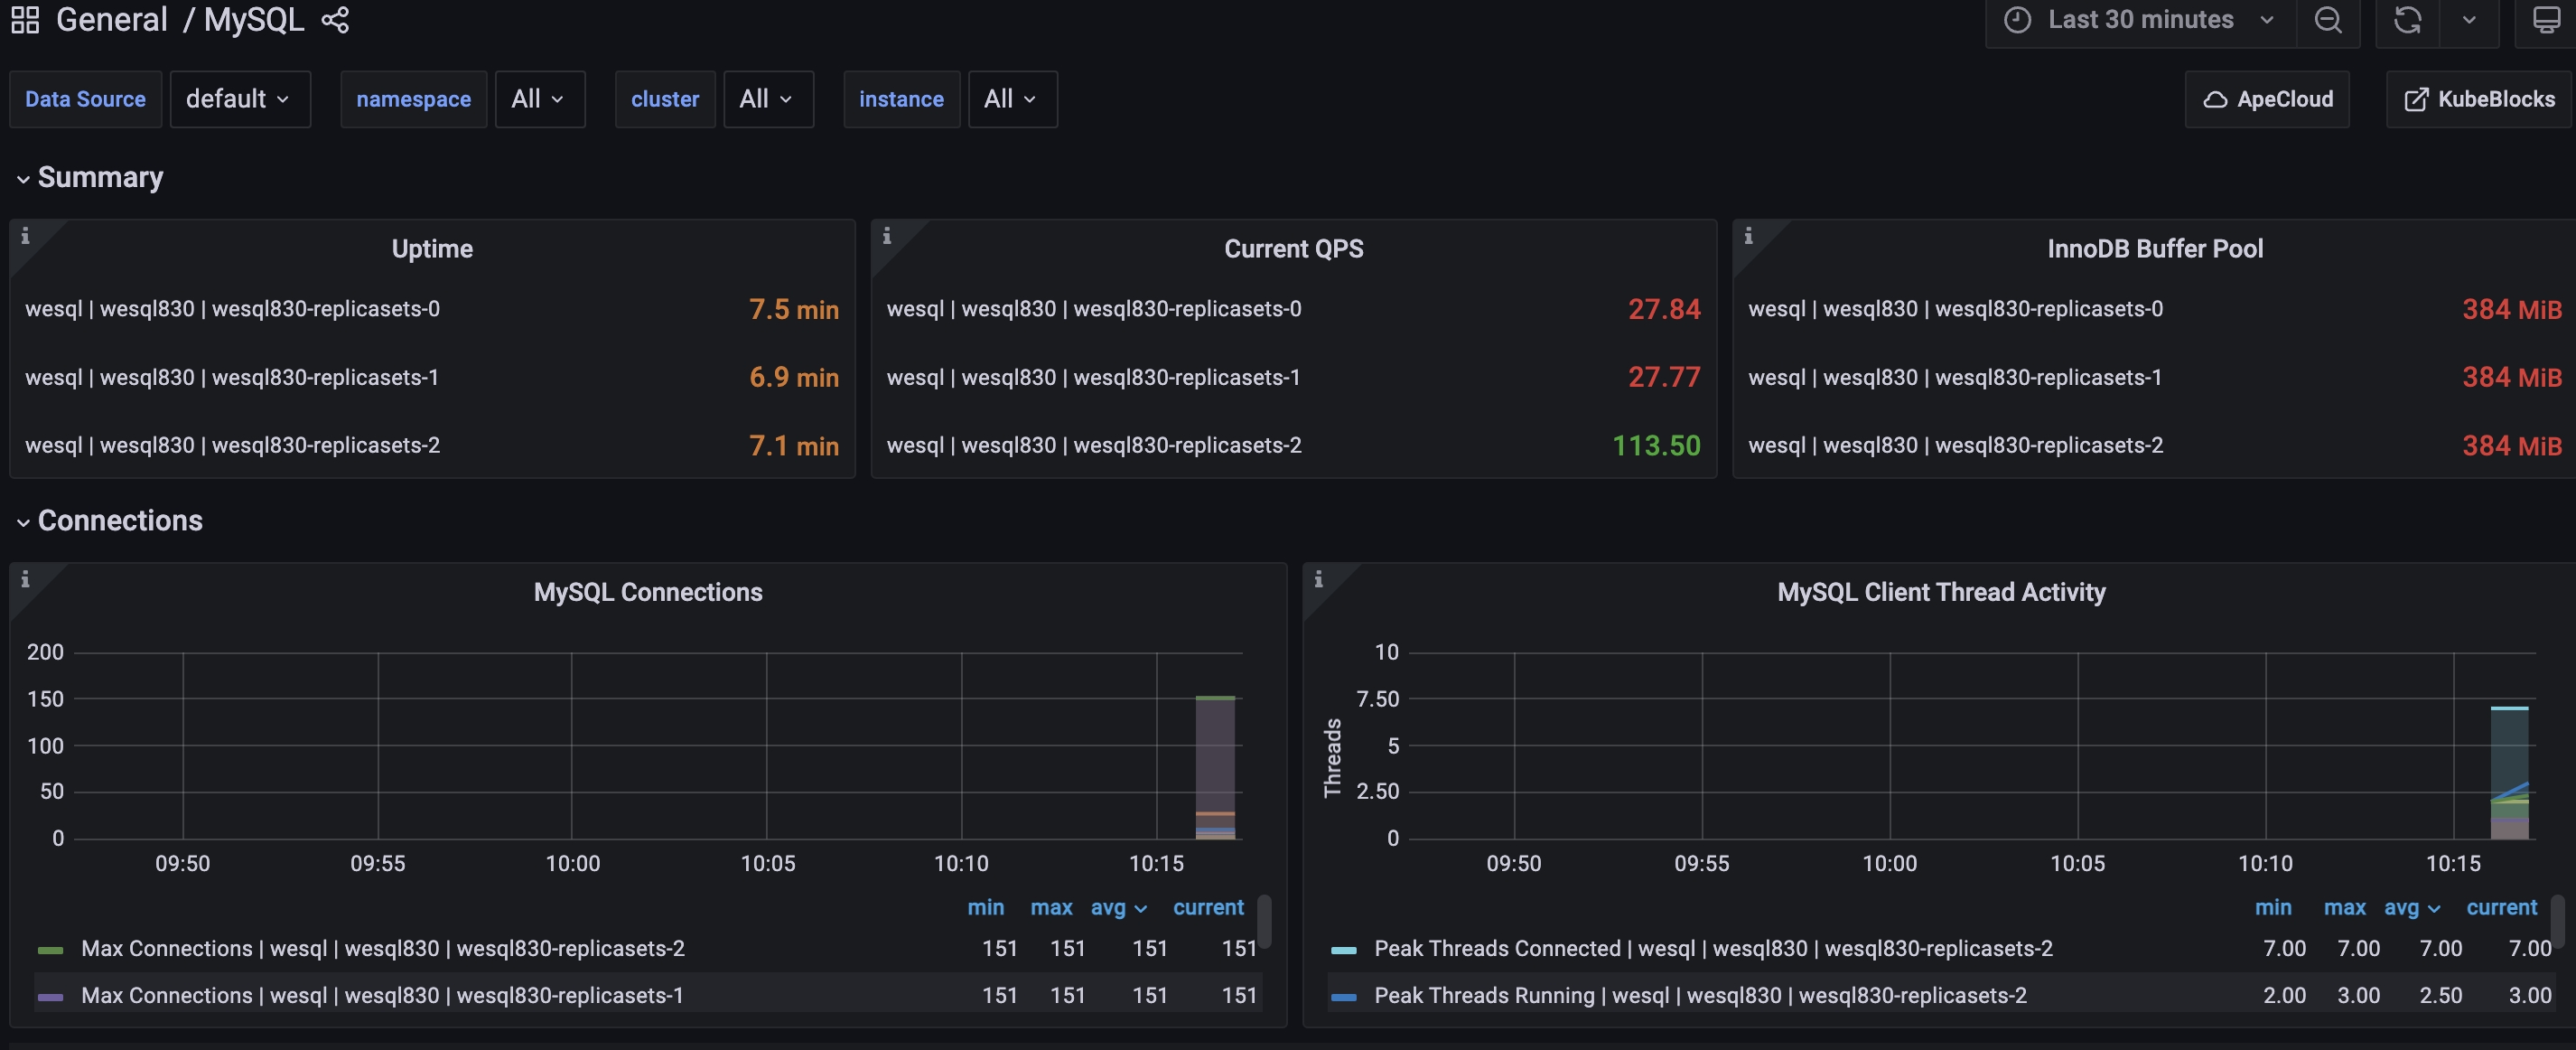This screenshot has height=1050, width=2576.
Task: Sort Thread Activity legend by min
Action: pos(2273,907)
